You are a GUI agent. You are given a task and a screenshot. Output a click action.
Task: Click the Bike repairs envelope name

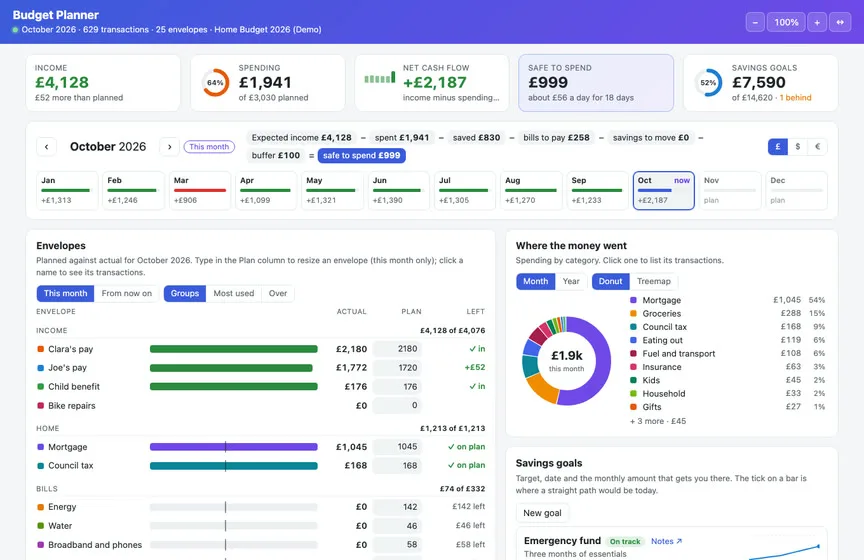[72, 406]
